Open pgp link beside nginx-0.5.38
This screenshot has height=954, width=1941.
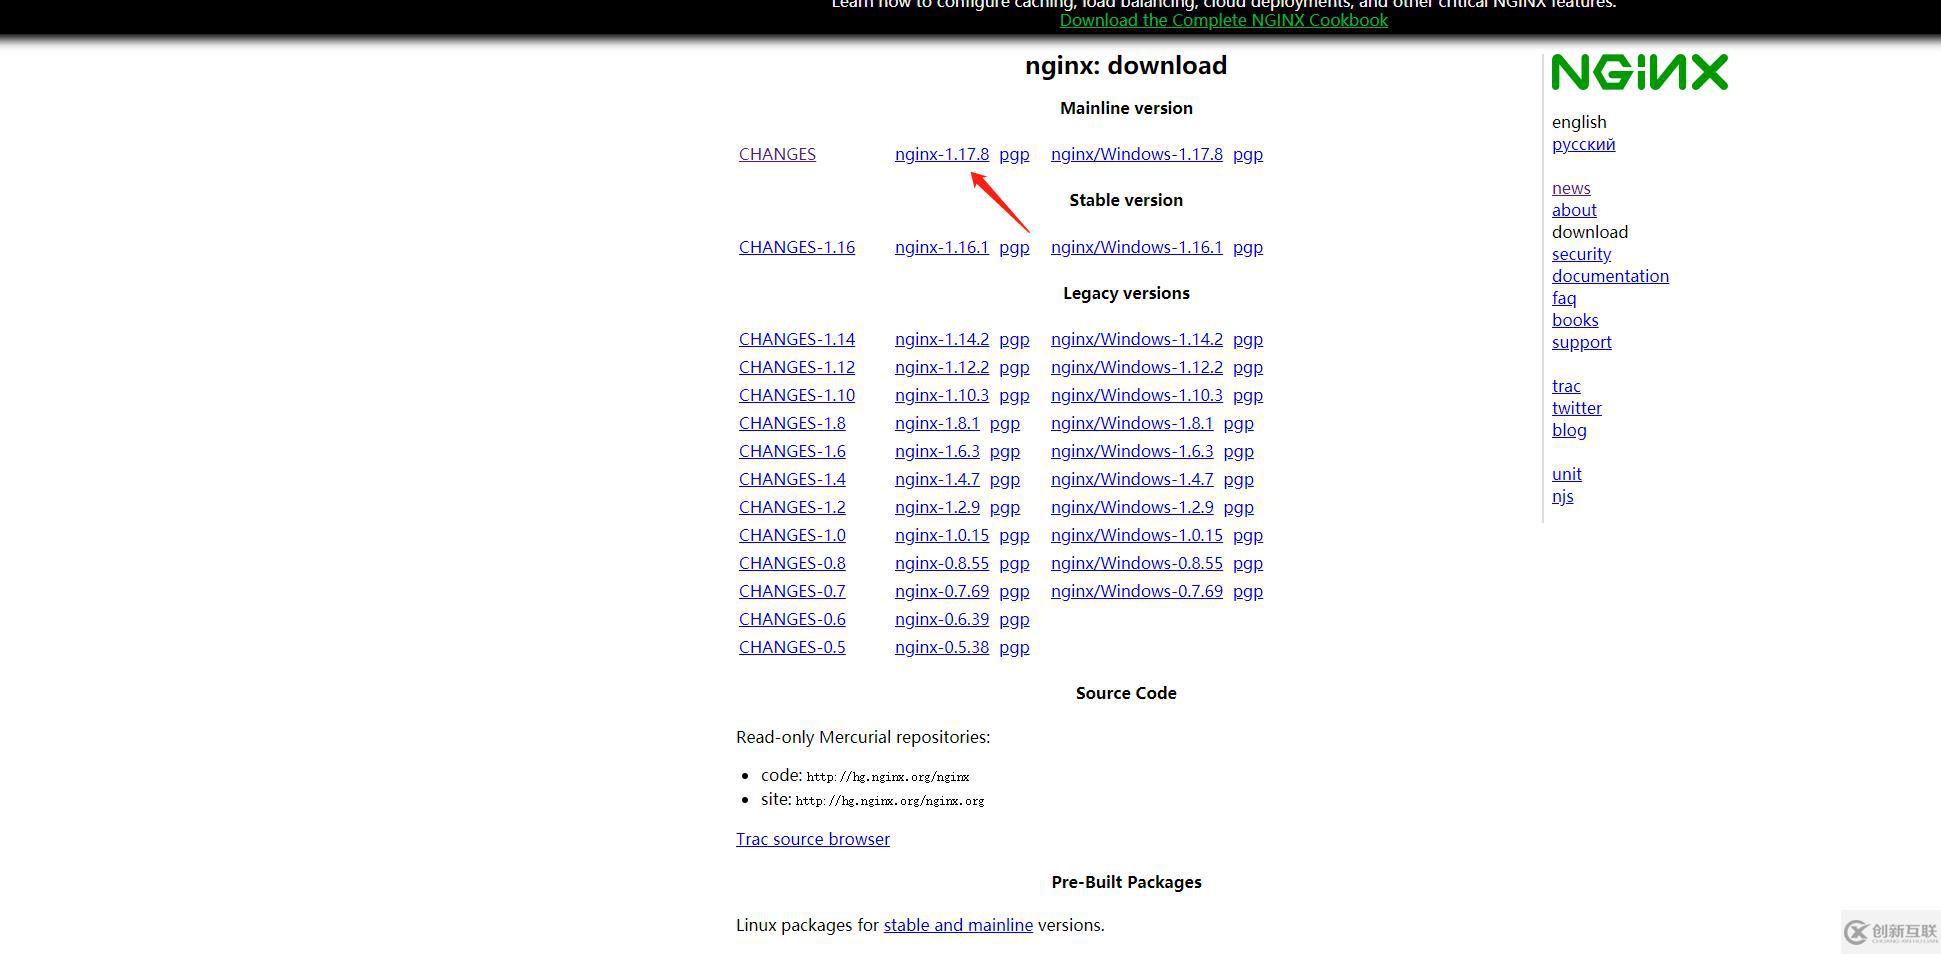1014,648
